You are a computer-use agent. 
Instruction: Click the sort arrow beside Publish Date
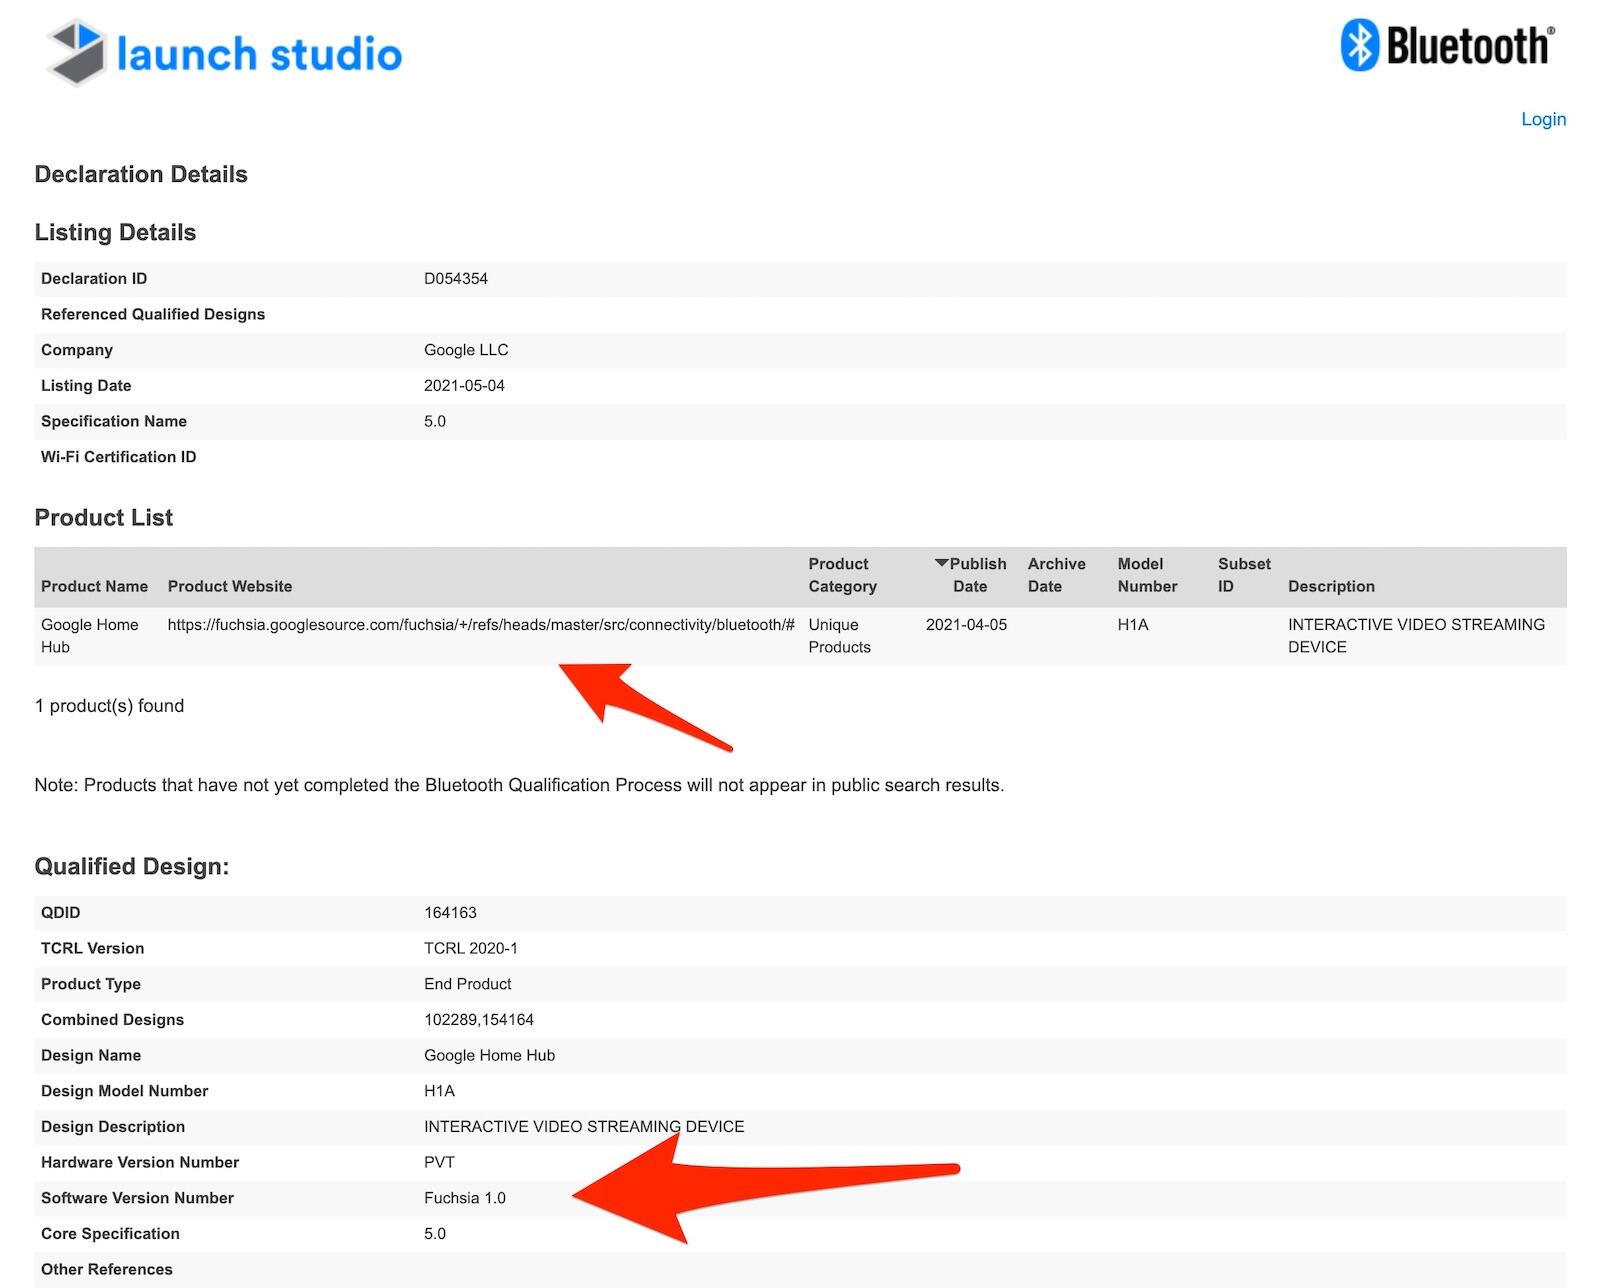[940, 563]
